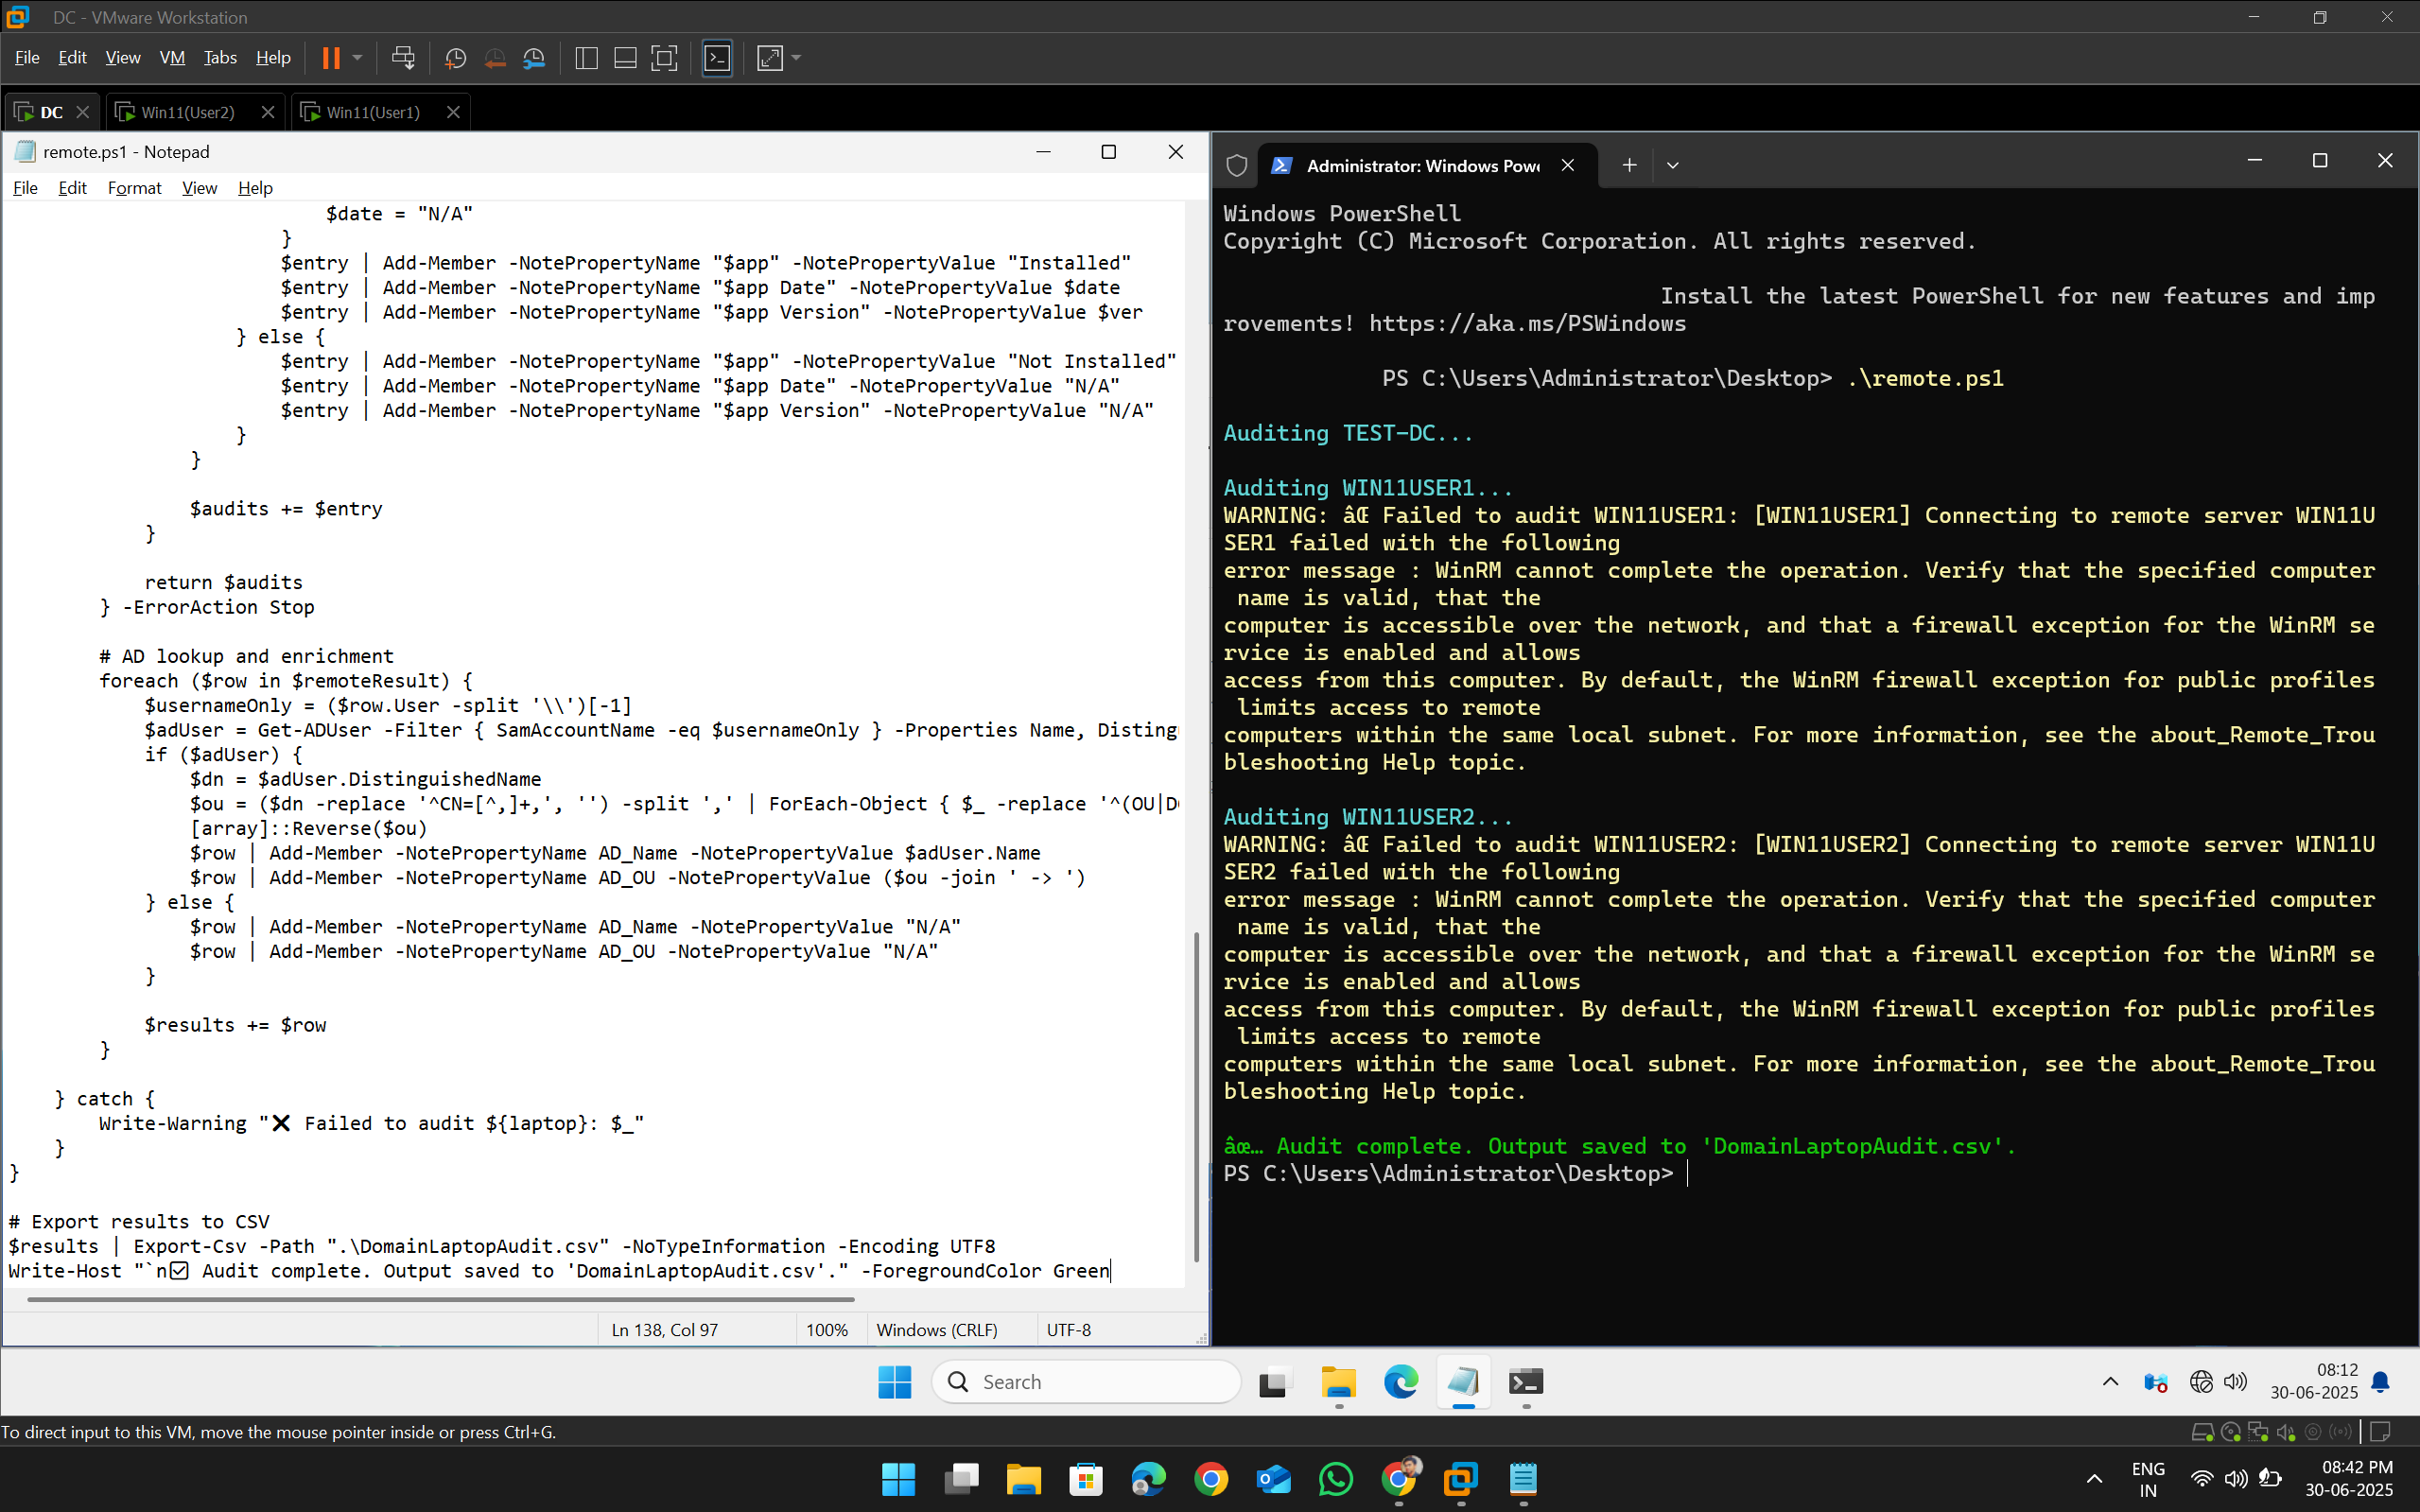Show the VMware library panel
The width and height of the screenshot is (2420, 1512).
point(586,58)
